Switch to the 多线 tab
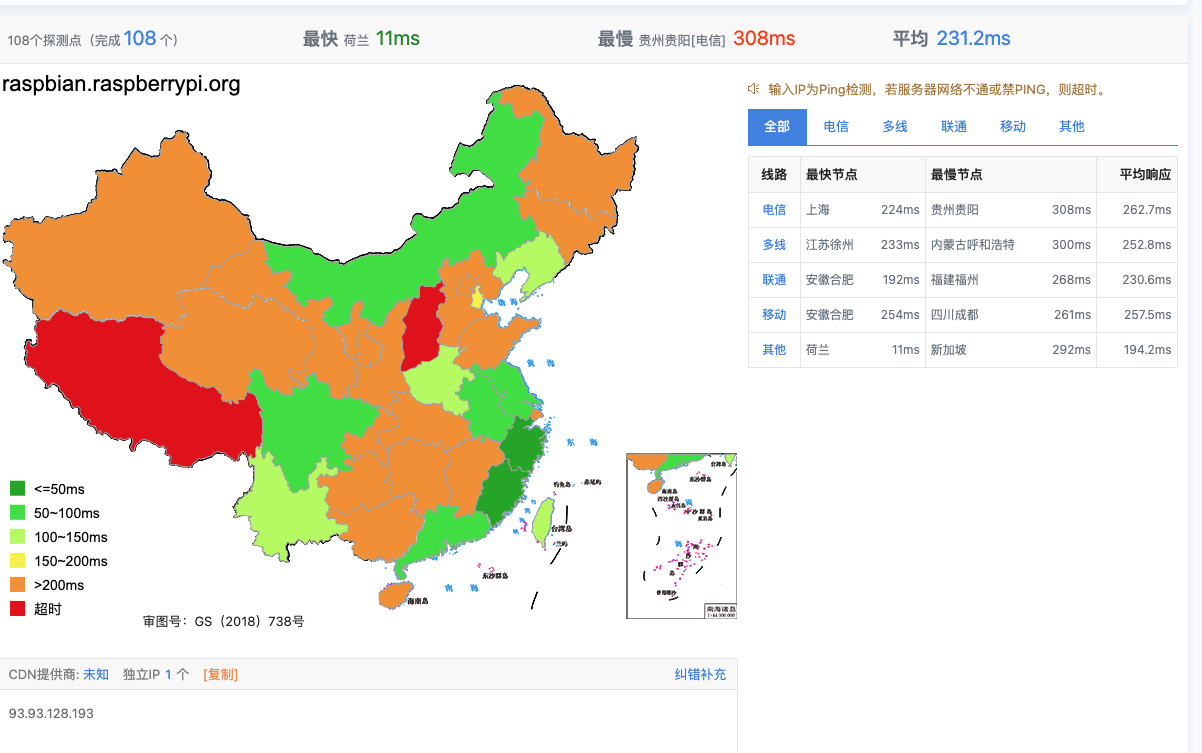 (895, 127)
